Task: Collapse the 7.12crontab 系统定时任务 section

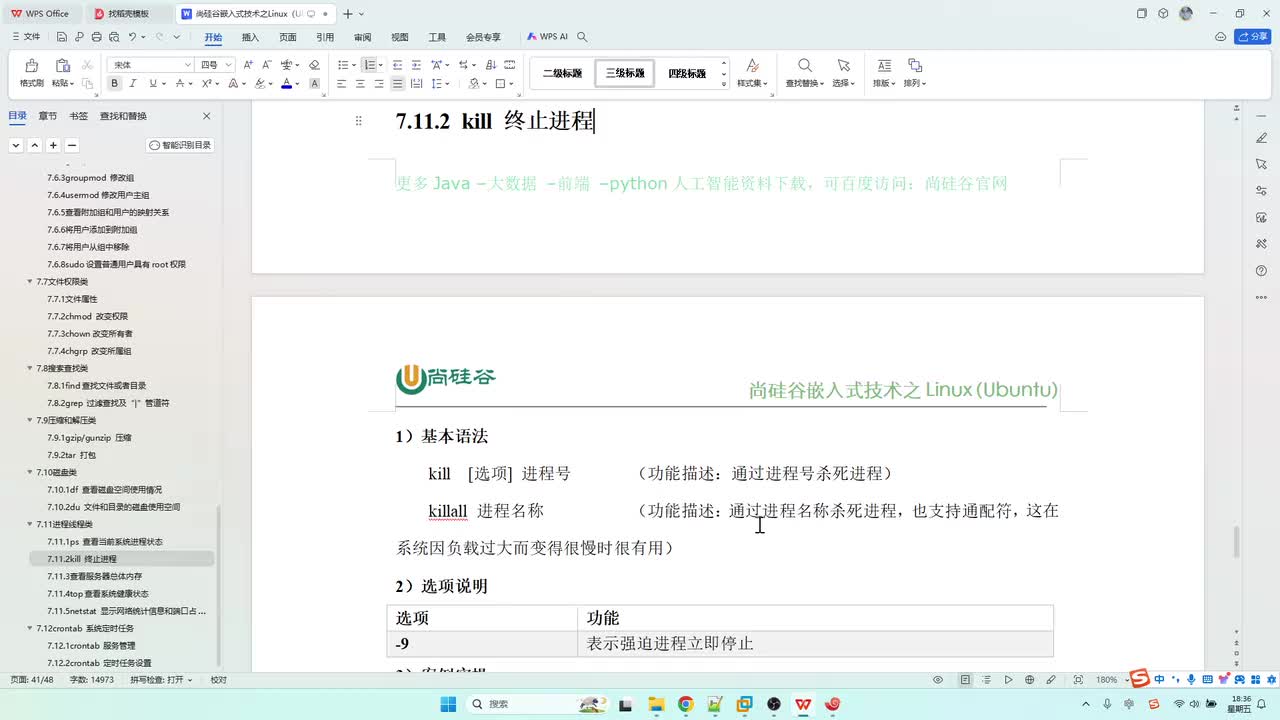Action: [29, 628]
